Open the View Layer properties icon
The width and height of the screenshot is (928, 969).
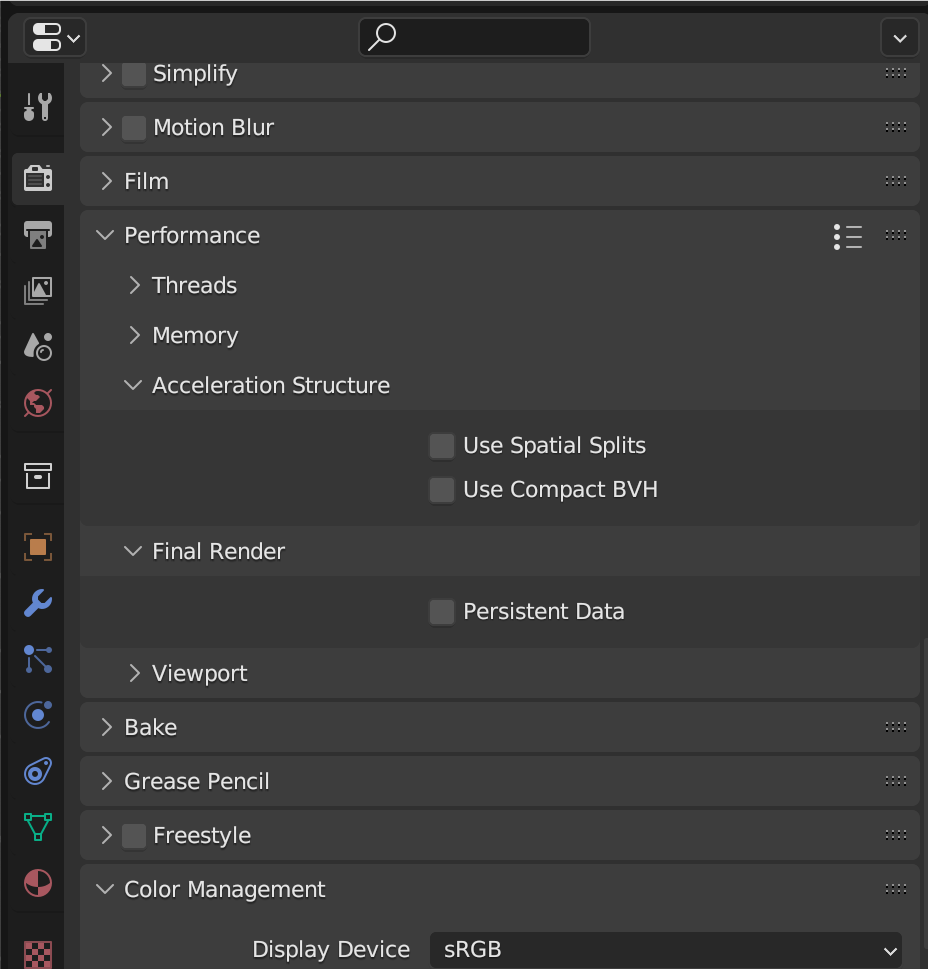click(38, 290)
